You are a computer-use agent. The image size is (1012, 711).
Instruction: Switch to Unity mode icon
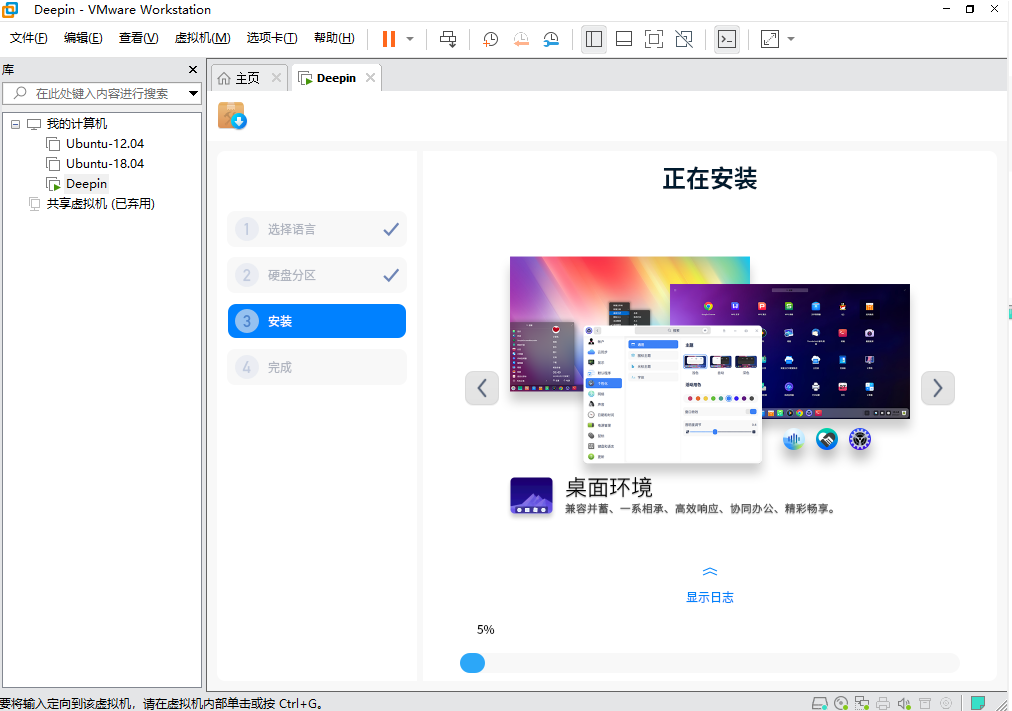point(684,39)
